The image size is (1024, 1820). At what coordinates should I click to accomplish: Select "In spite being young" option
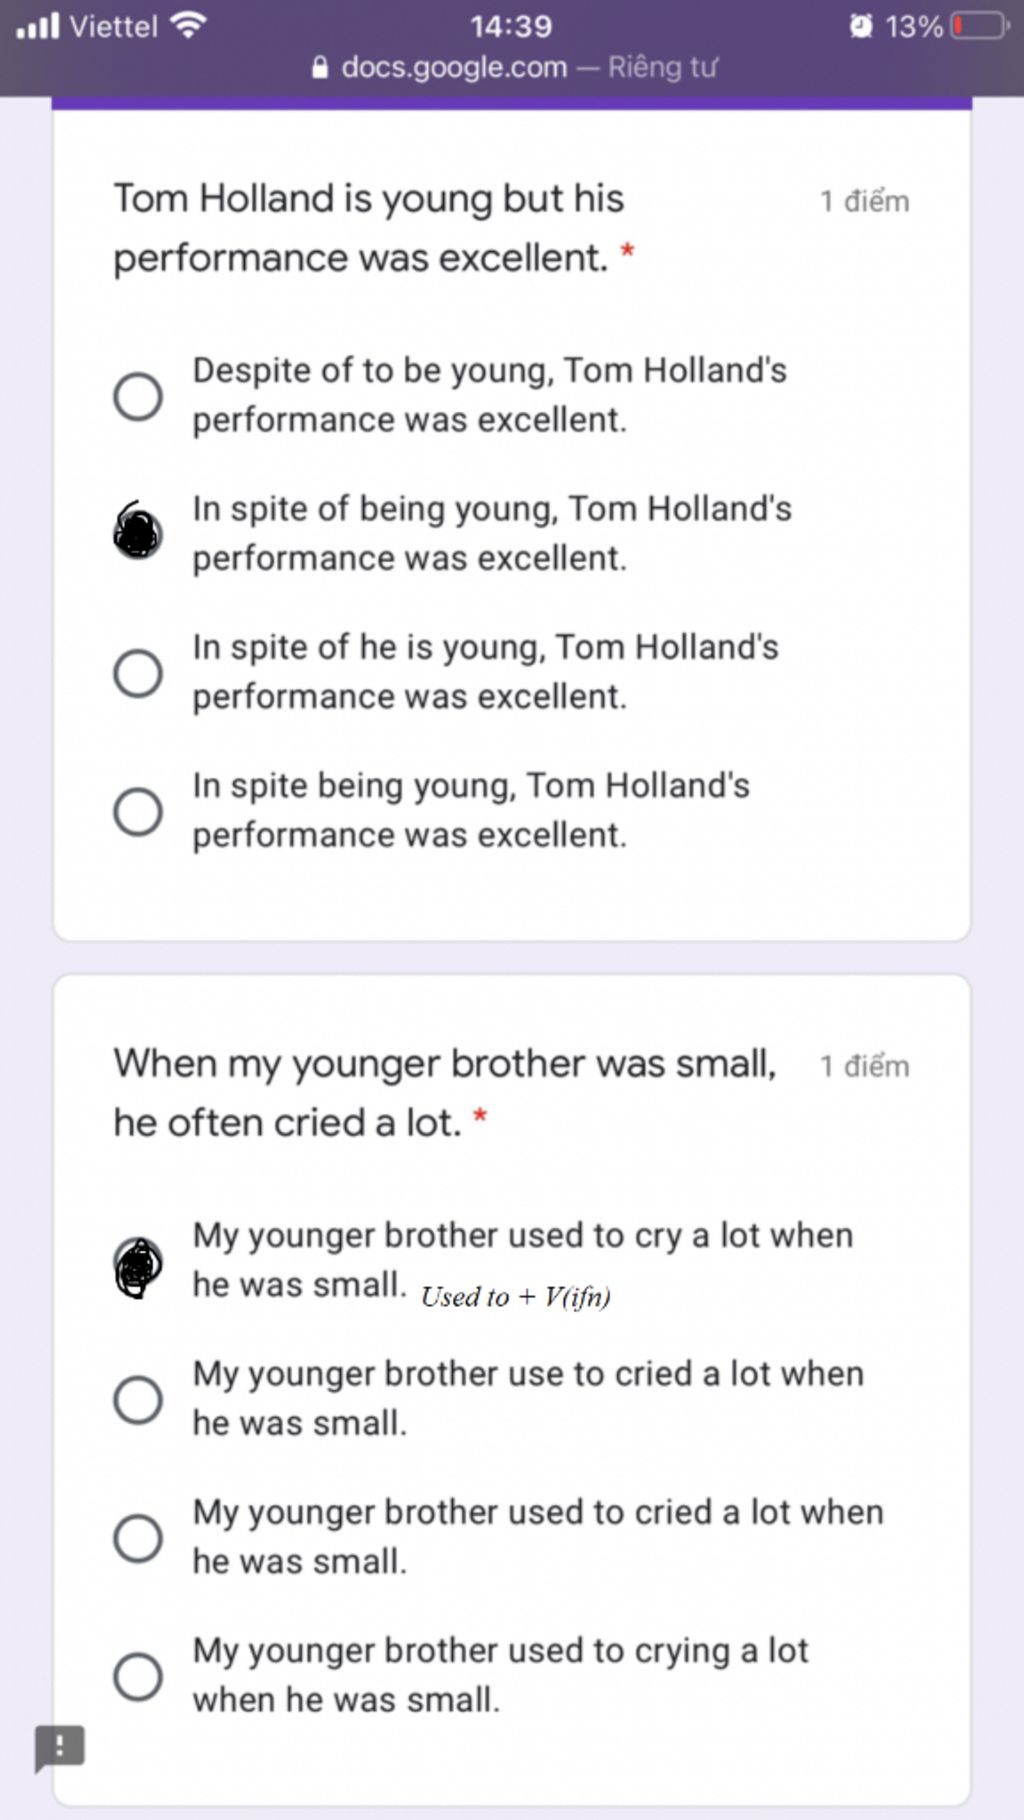(x=138, y=811)
